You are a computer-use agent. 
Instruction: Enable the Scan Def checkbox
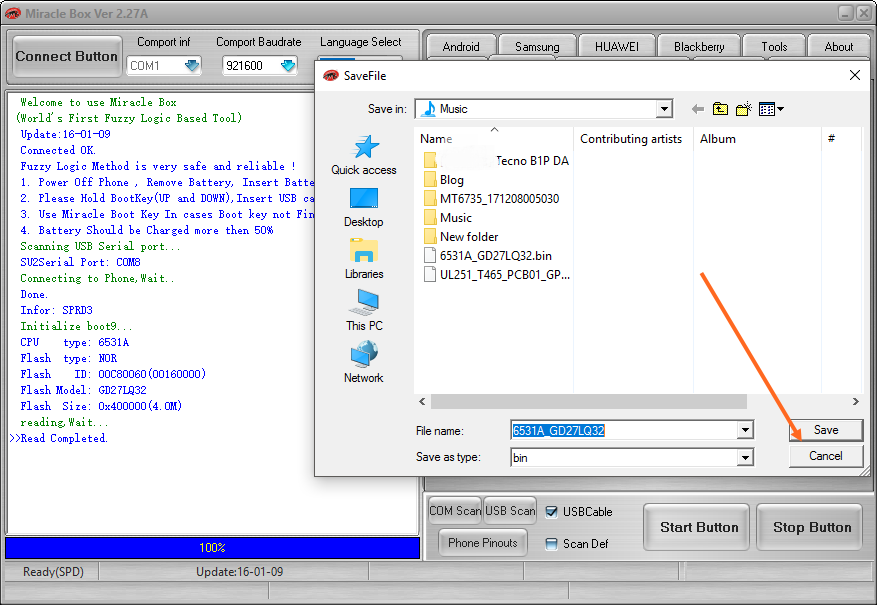tap(549, 542)
